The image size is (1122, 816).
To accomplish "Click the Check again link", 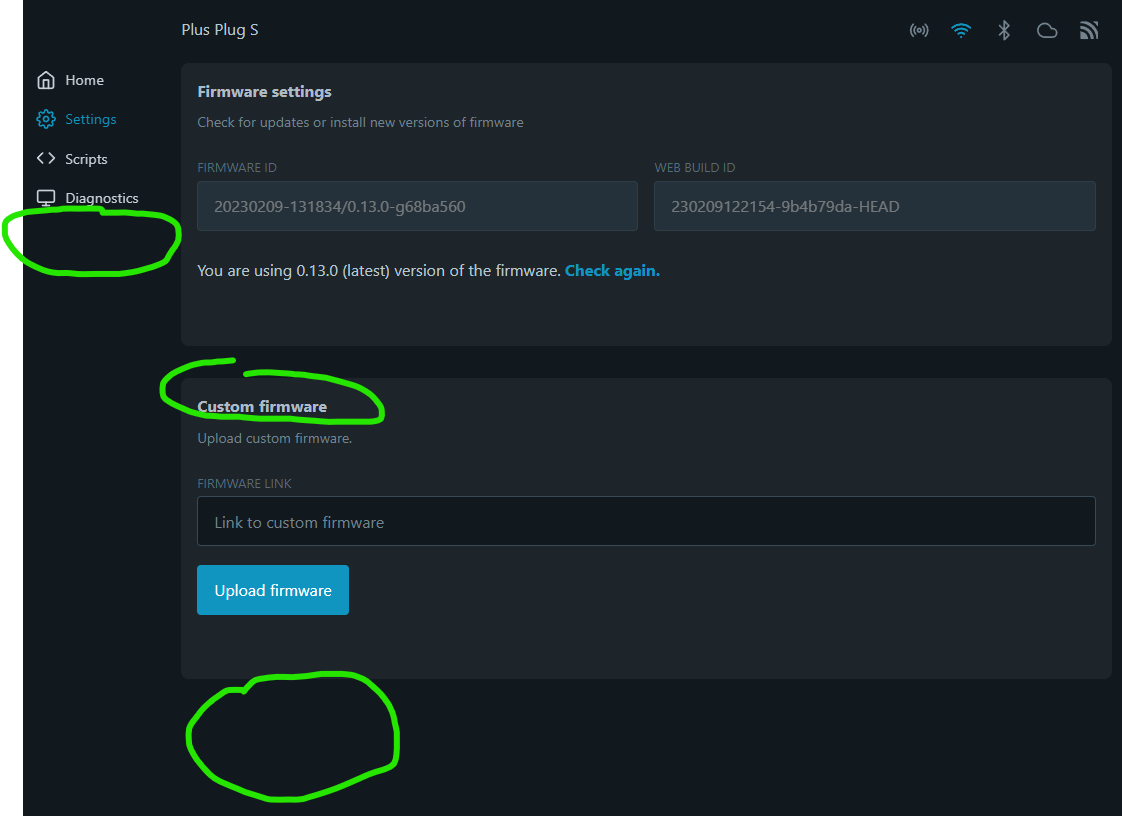I will pyautogui.click(x=612, y=271).
